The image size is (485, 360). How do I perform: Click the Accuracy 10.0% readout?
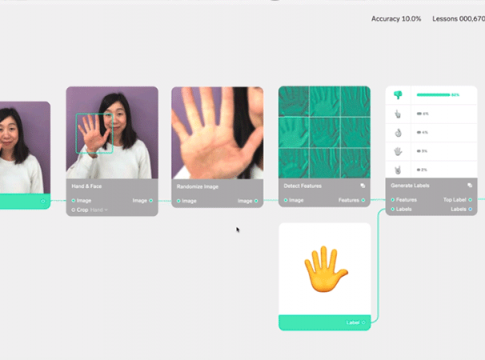[x=396, y=19]
